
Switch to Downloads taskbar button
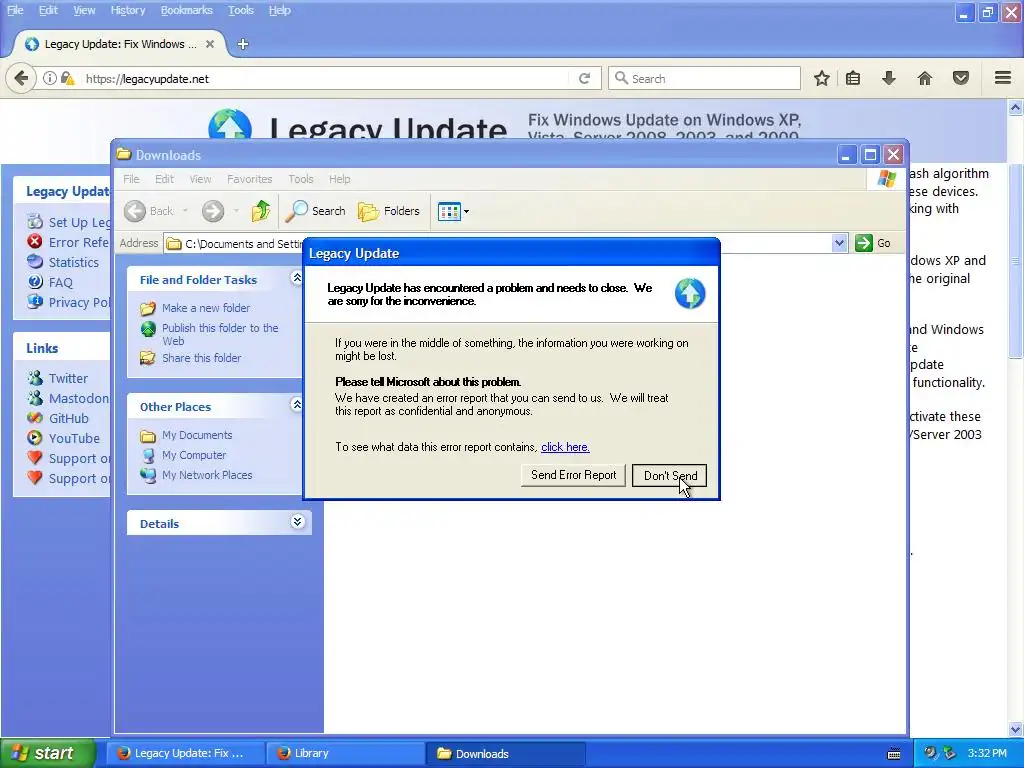[x=505, y=753]
